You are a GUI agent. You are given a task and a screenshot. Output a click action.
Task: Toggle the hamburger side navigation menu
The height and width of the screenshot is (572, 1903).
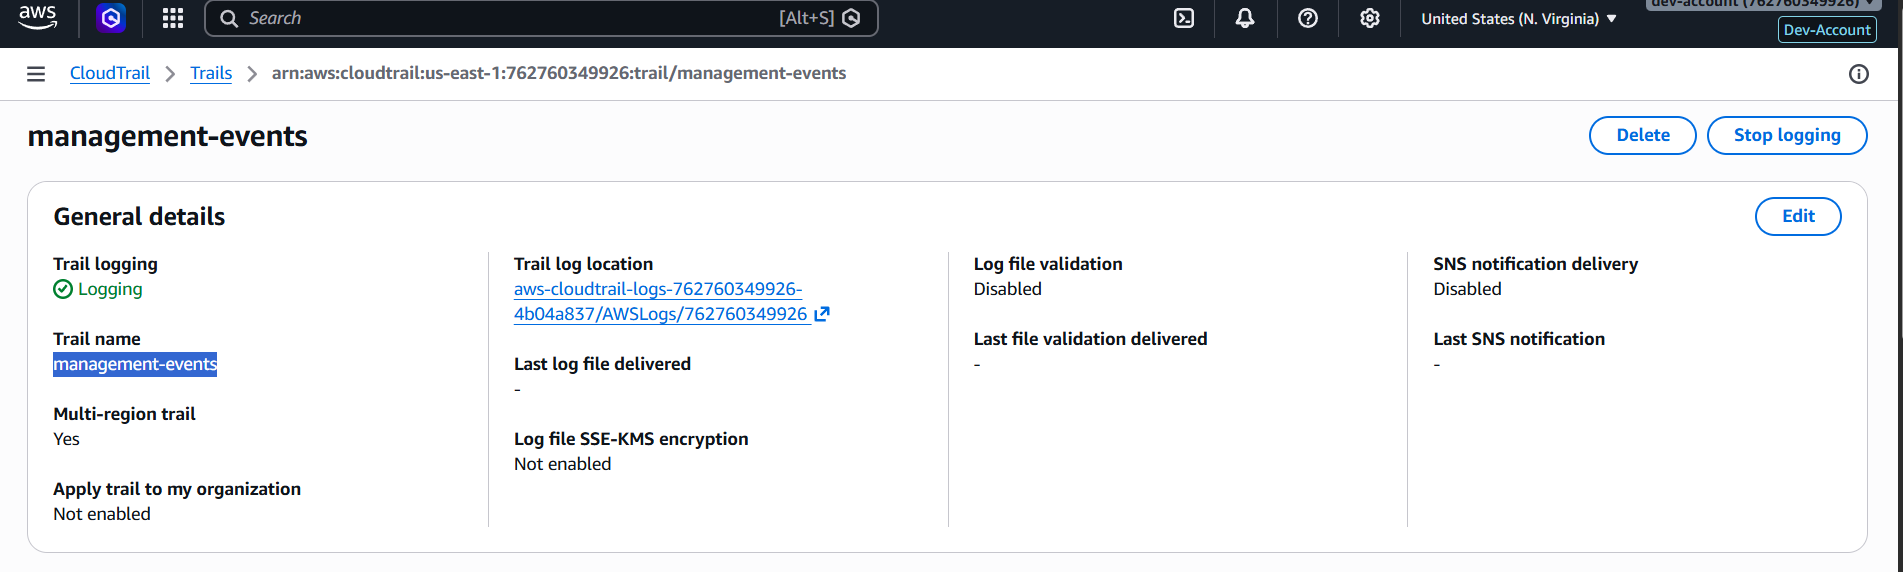click(x=36, y=74)
